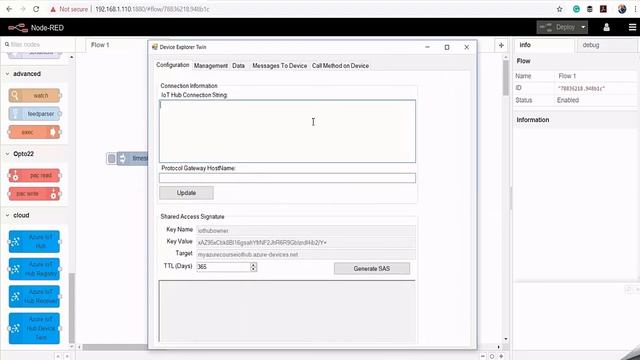Bookmark this page with the star icon
This screenshot has height=360, width=640.
560,9
